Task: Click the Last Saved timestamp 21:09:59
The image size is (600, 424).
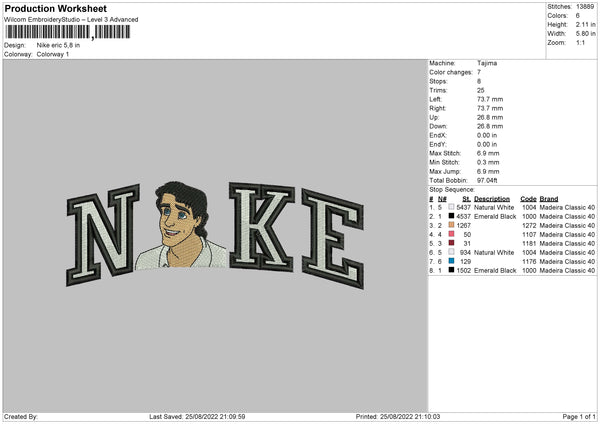Action: pyautogui.click(x=215, y=417)
